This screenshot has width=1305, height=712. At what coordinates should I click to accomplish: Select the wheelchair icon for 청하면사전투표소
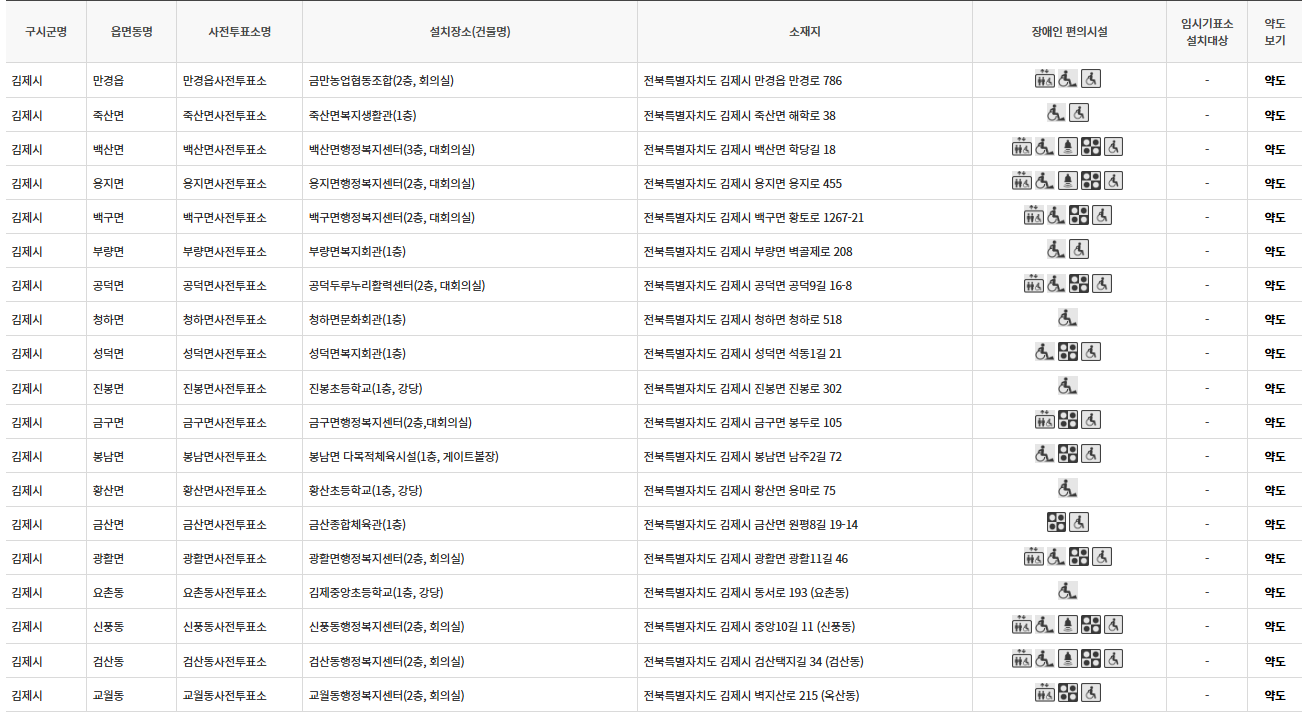[x=1068, y=318]
